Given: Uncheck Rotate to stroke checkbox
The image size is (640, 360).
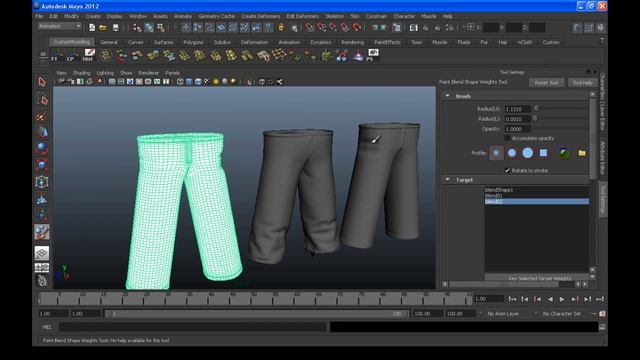Looking at the screenshot, I should point(507,171).
